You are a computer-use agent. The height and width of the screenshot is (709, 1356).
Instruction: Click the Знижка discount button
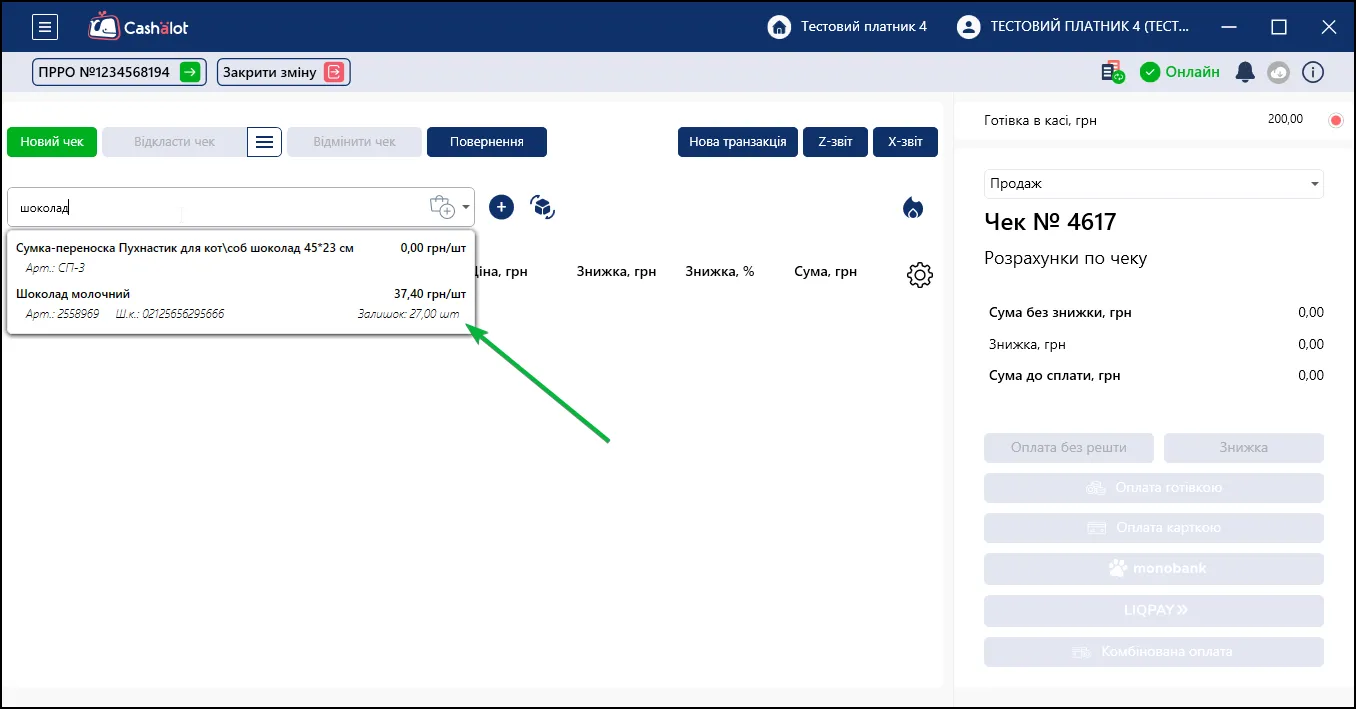point(1244,447)
